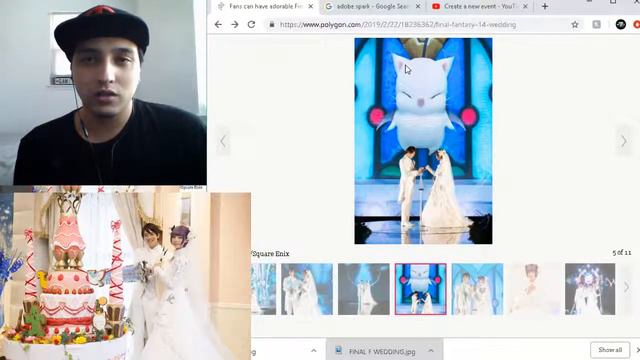Expand options for the first download item
Viewport: 640px width, 360px height.
[x=313, y=351]
